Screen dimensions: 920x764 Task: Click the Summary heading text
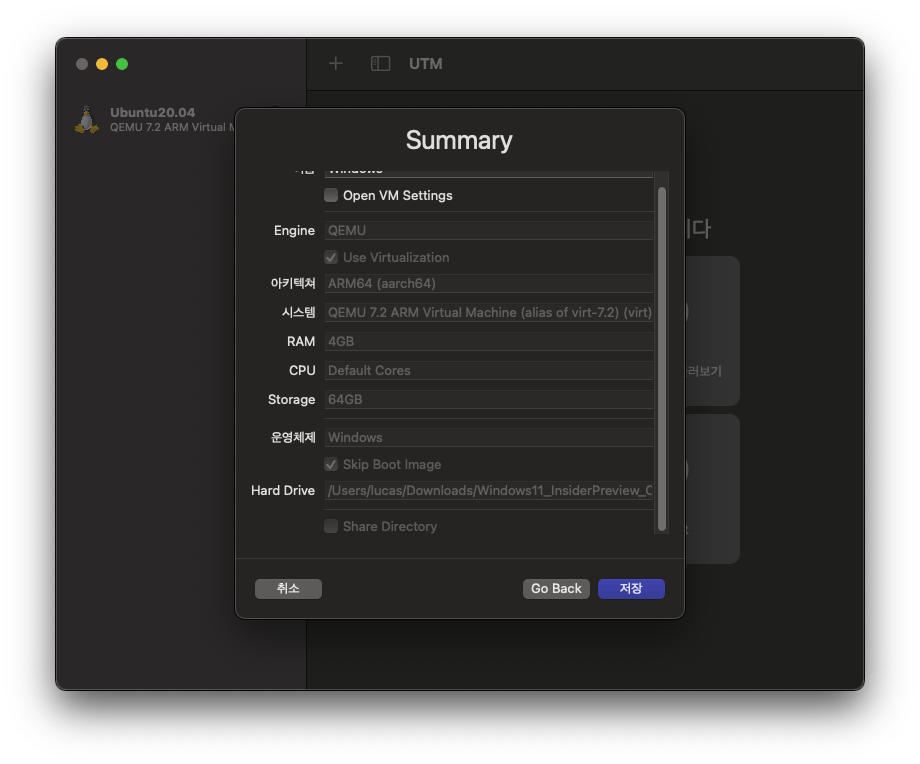point(459,140)
